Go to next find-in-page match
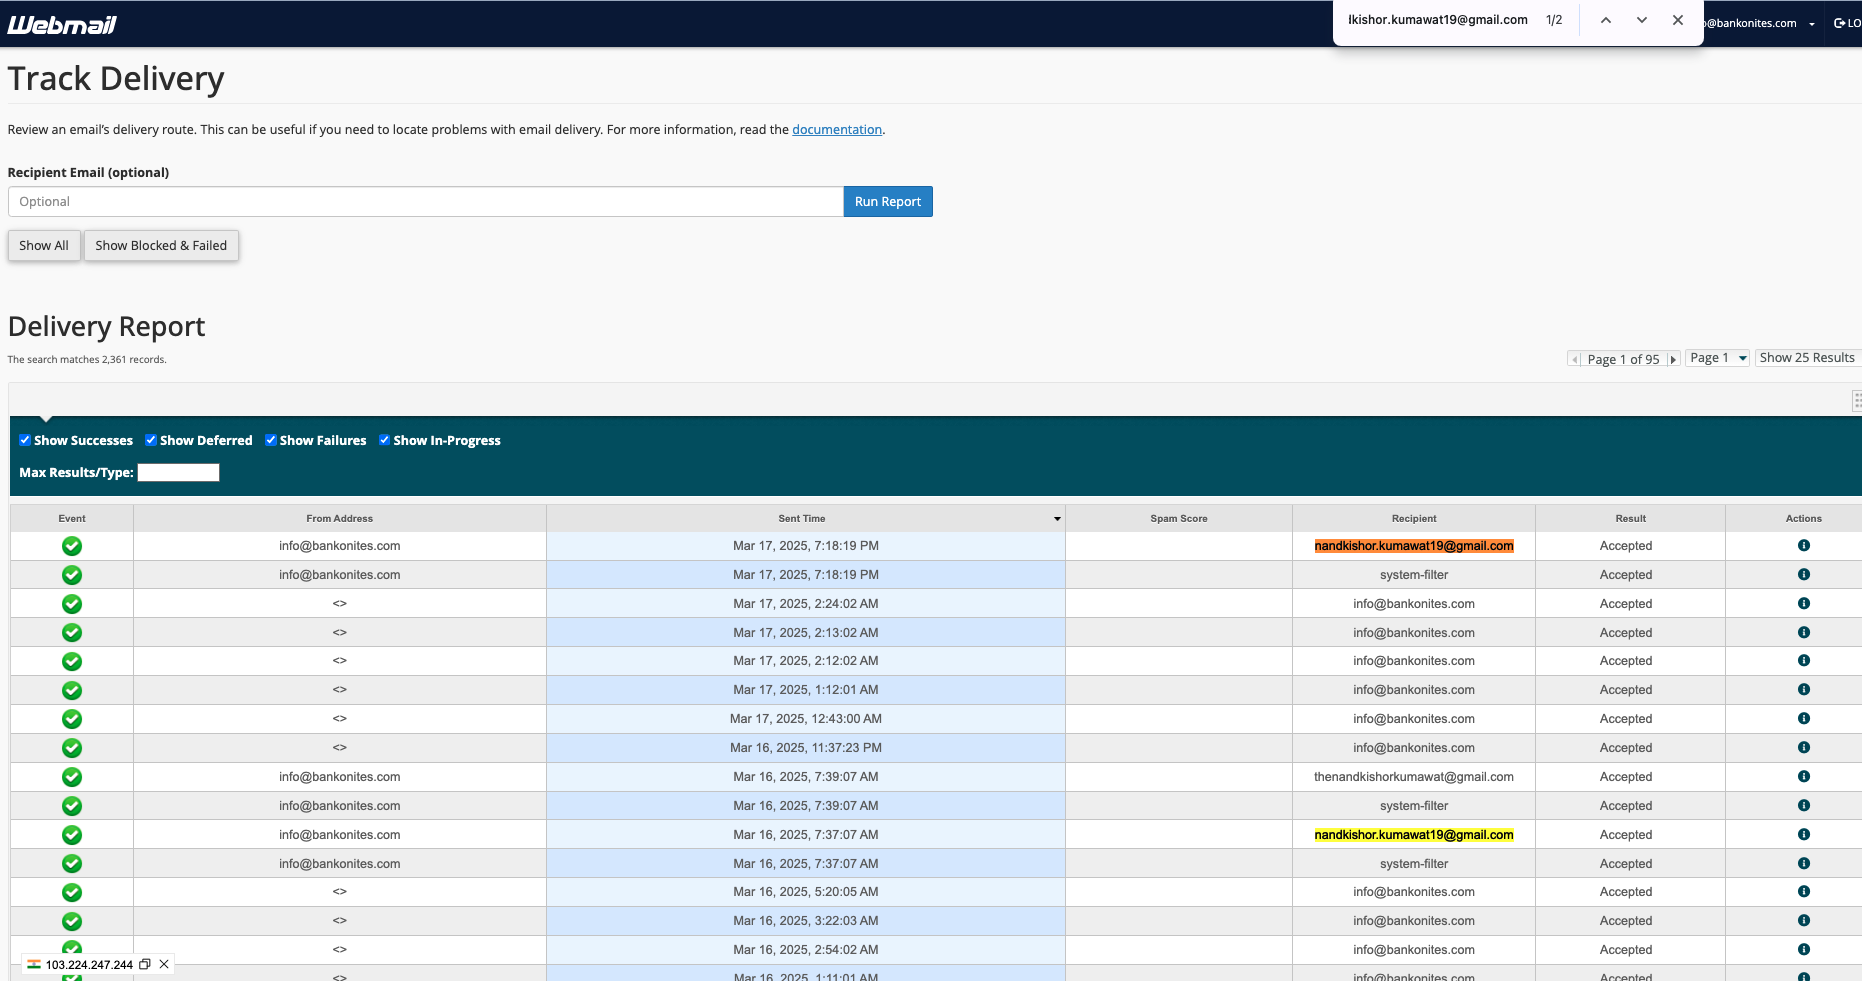 coord(1641,21)
